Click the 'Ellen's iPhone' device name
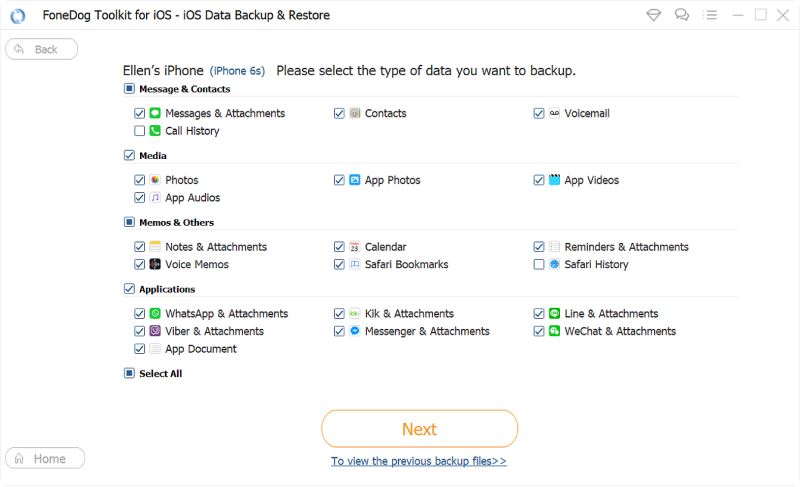 (x=163, y=70)
